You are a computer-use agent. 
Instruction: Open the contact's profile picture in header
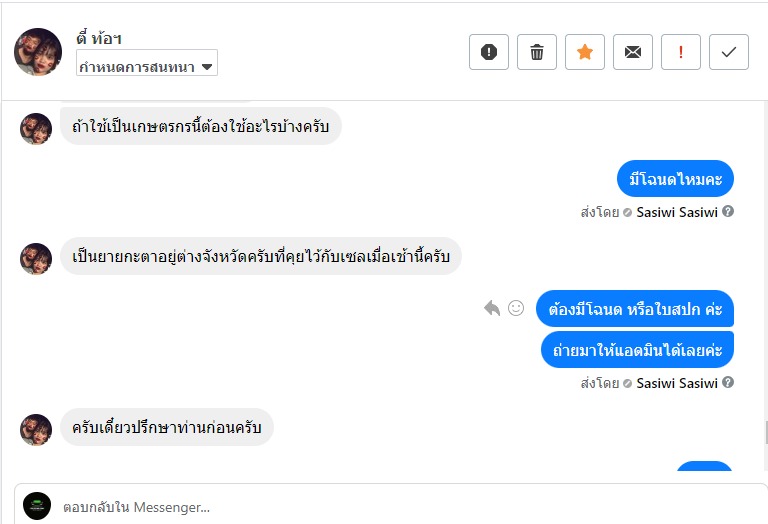pos(38,52)
